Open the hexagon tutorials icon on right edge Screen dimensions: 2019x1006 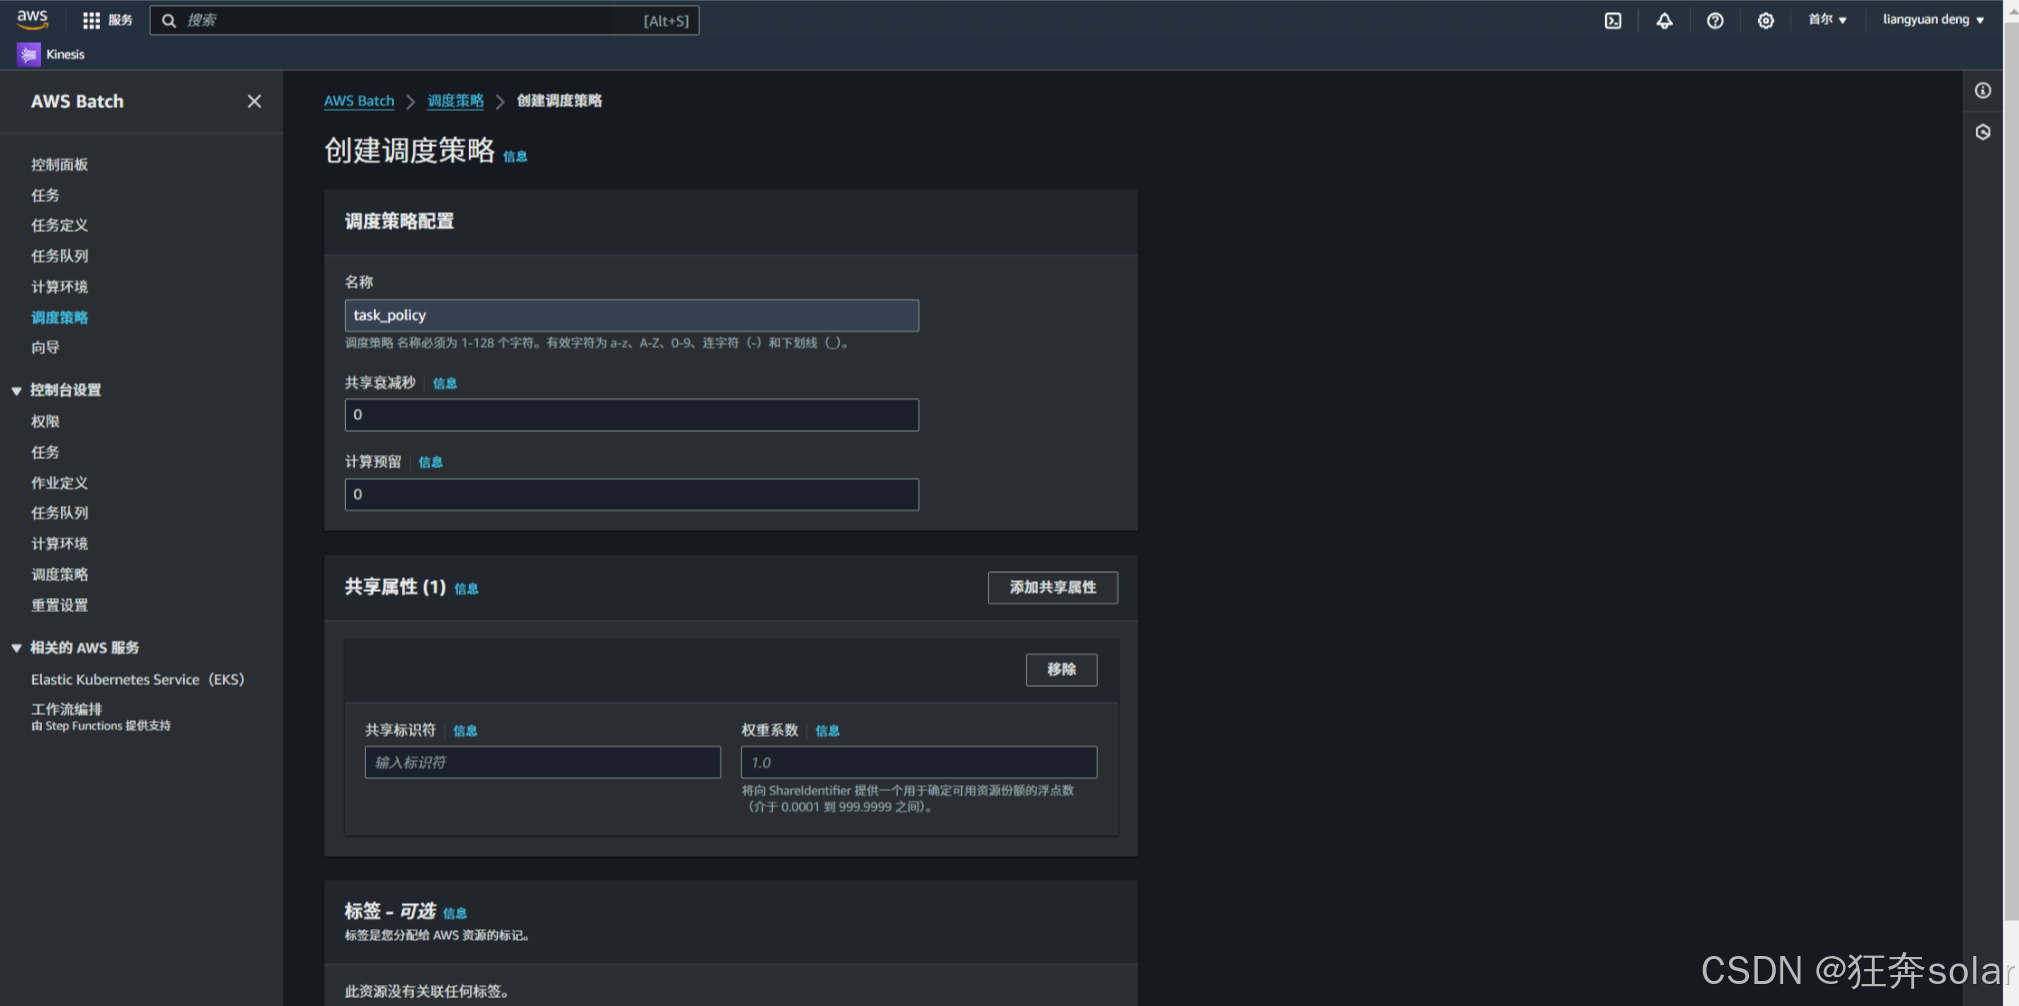[x=1983, y=132]
